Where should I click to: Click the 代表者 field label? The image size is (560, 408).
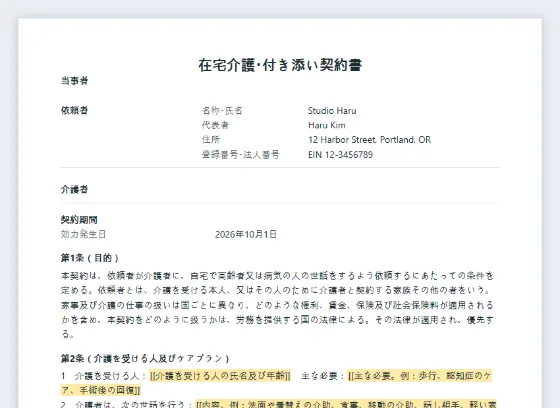click(x=215, y=125)
